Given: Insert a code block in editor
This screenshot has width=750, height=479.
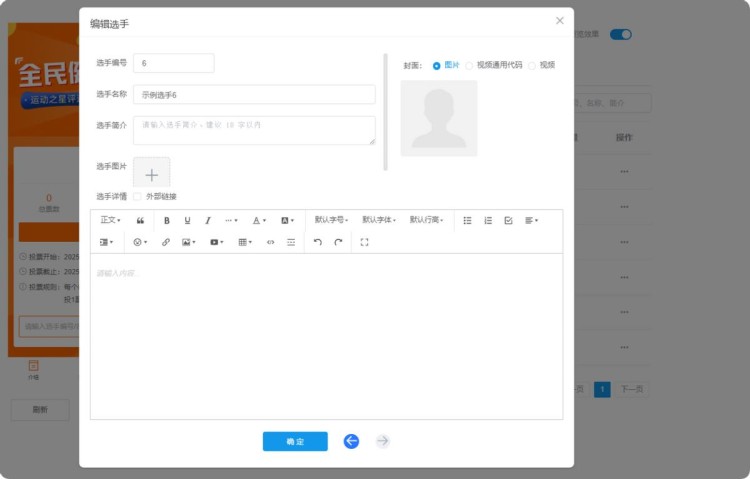Looking at the screenshot, I should point(270,242).
